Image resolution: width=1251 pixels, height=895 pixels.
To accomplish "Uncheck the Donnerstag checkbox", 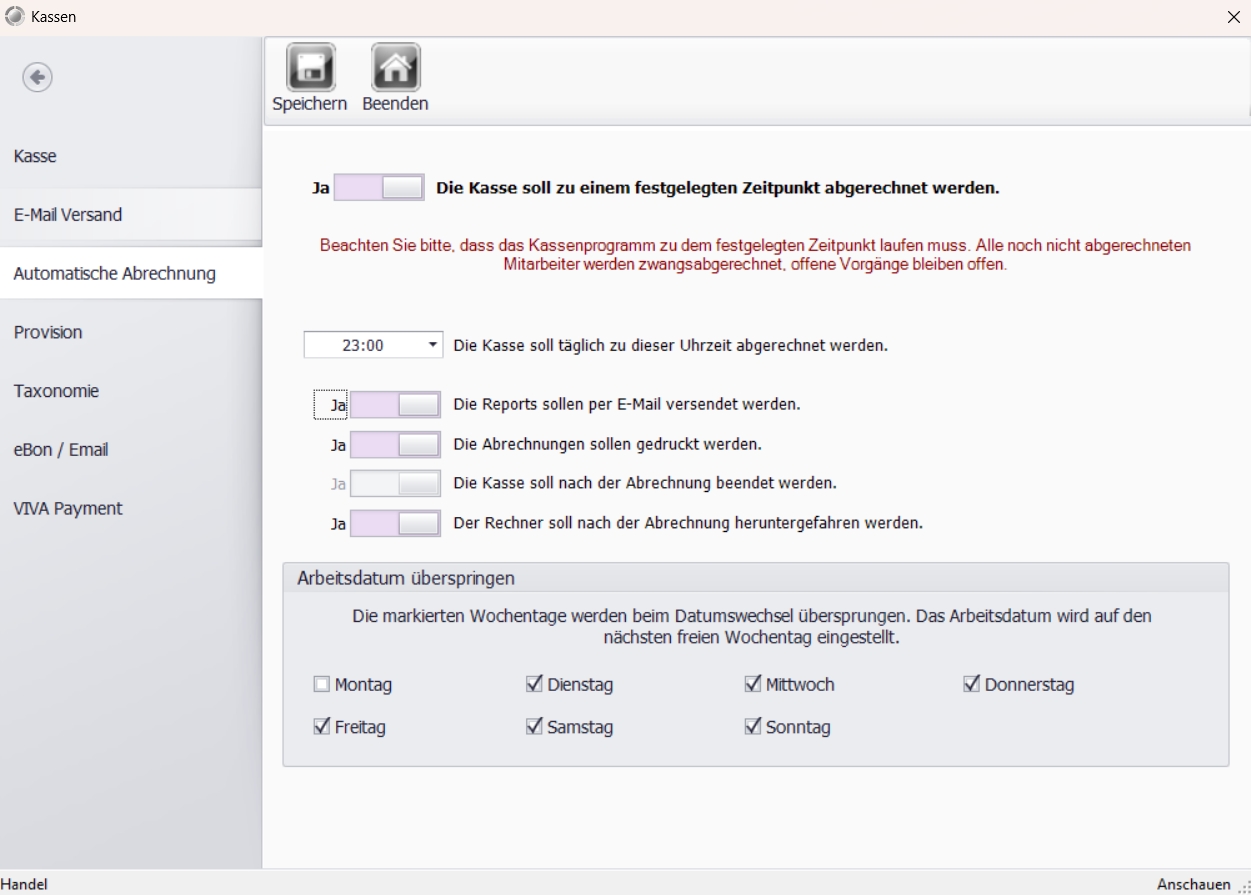I will 971,685.
